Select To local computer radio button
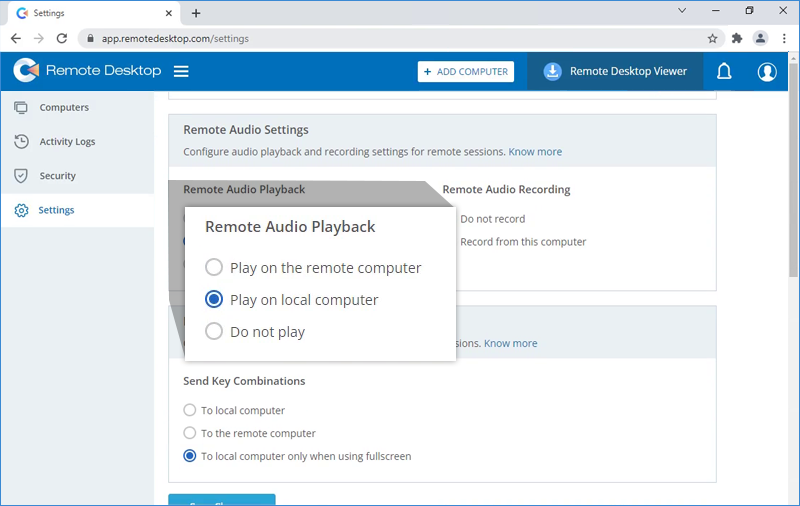 (190, 410)
